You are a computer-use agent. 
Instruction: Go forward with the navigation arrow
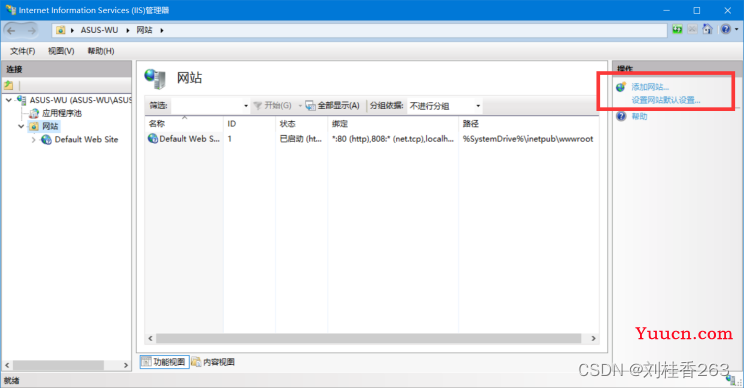(x=31, y=30)
